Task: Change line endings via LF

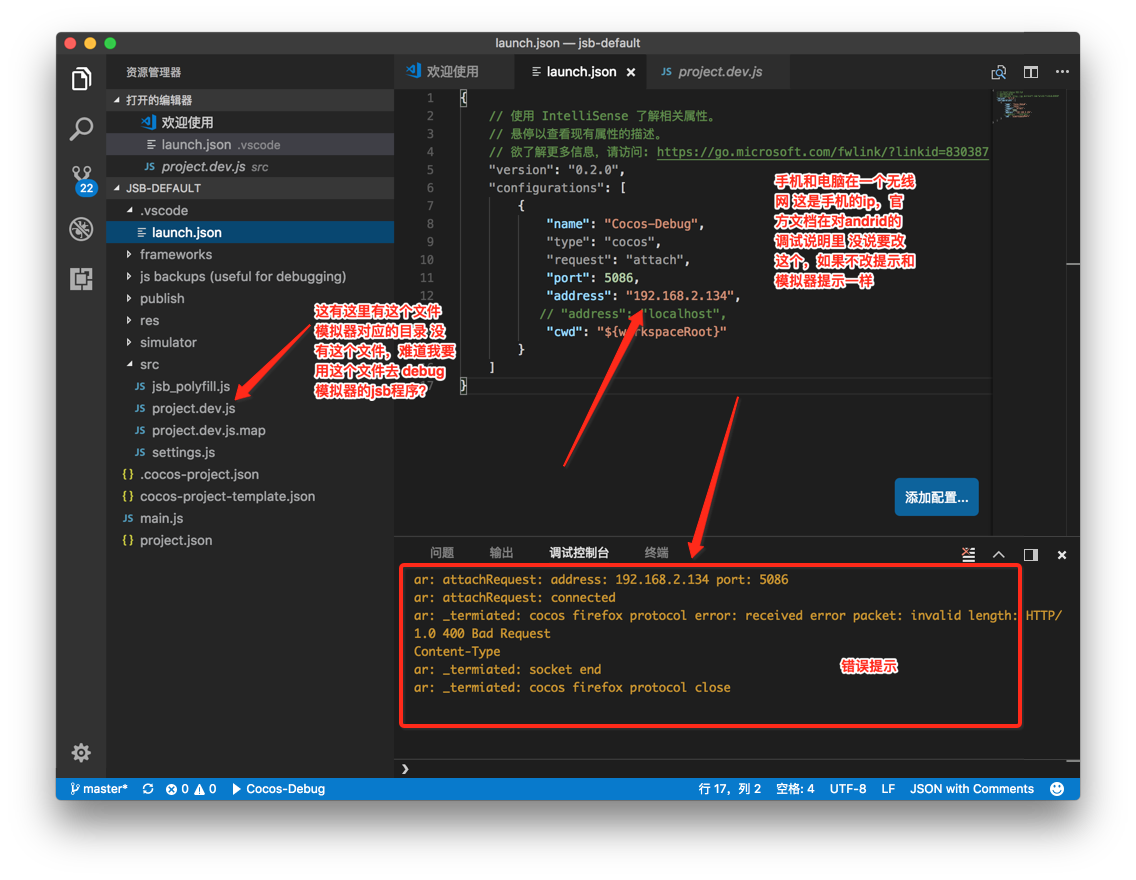Action: tap(888, 789)
